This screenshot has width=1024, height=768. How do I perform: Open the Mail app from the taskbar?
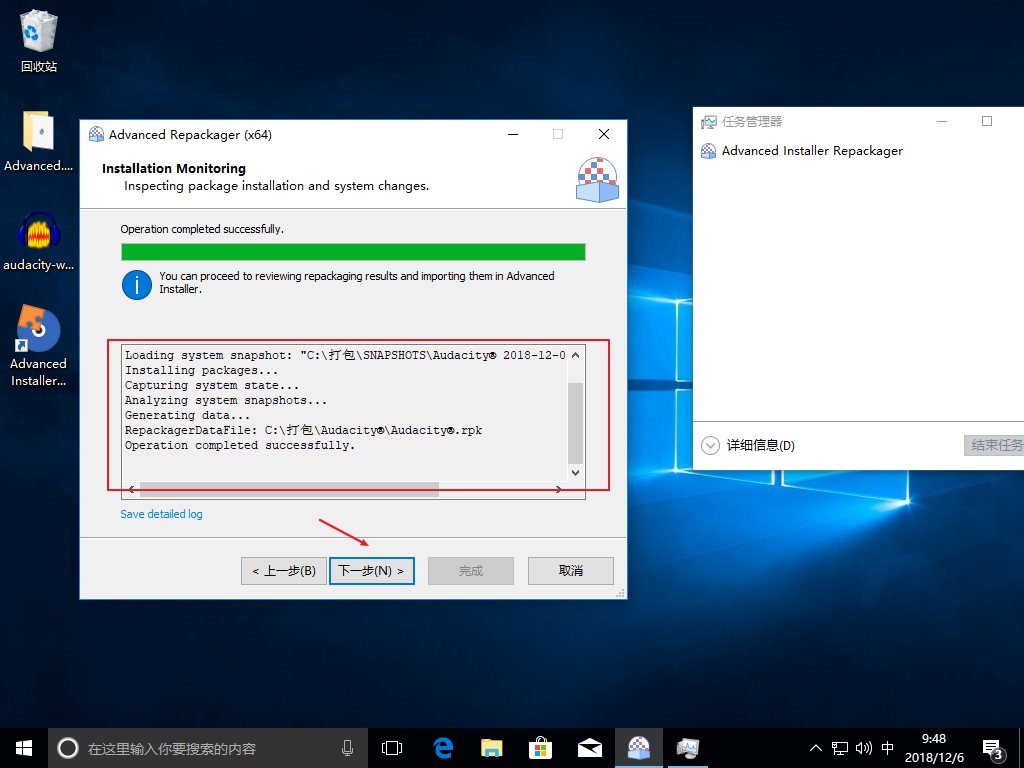click(590, 748)
